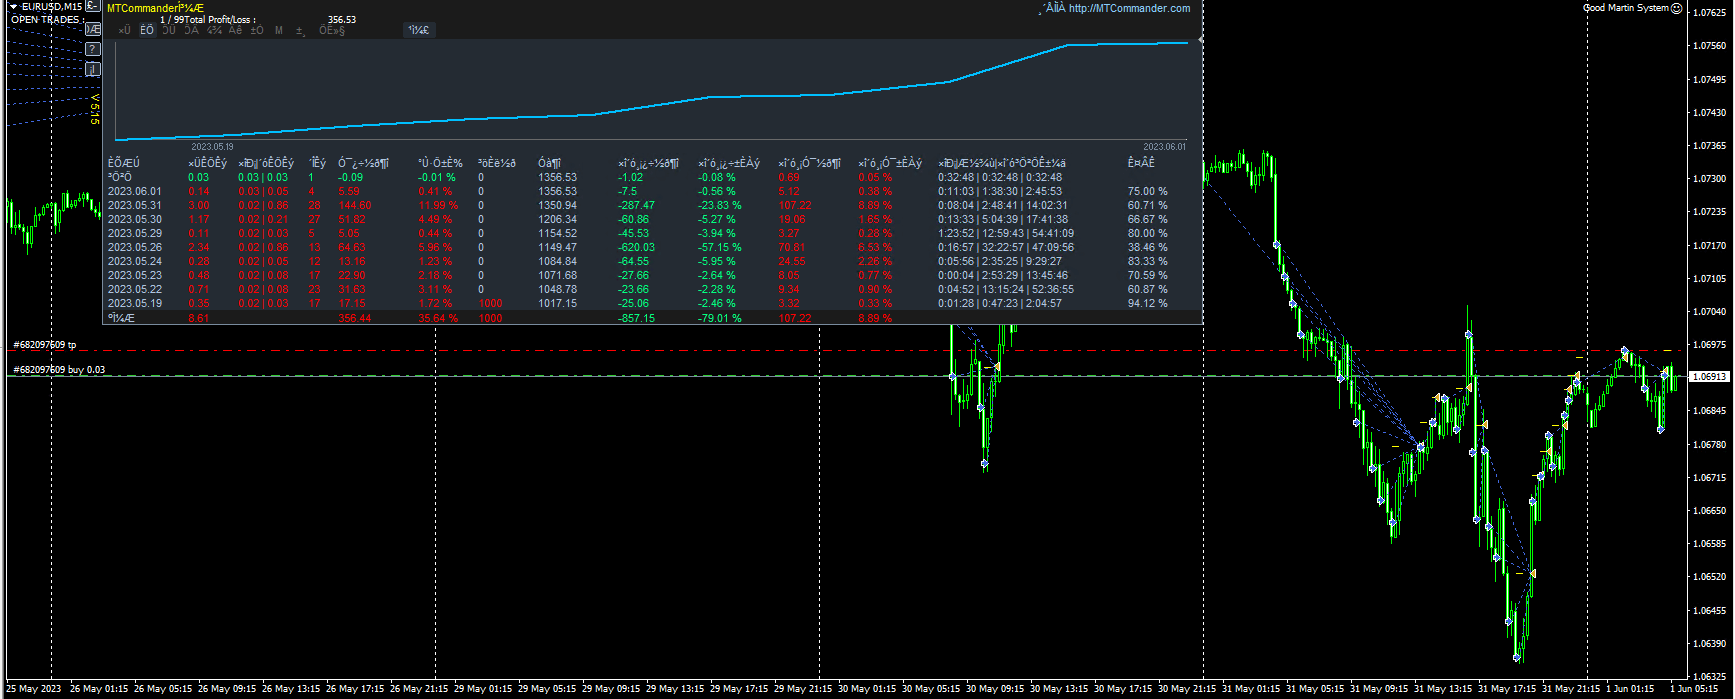The height and width of the screenshot is (699, 1735).
Task: Click the panel button beside OPEN TRADES
Action: point(93,29)
